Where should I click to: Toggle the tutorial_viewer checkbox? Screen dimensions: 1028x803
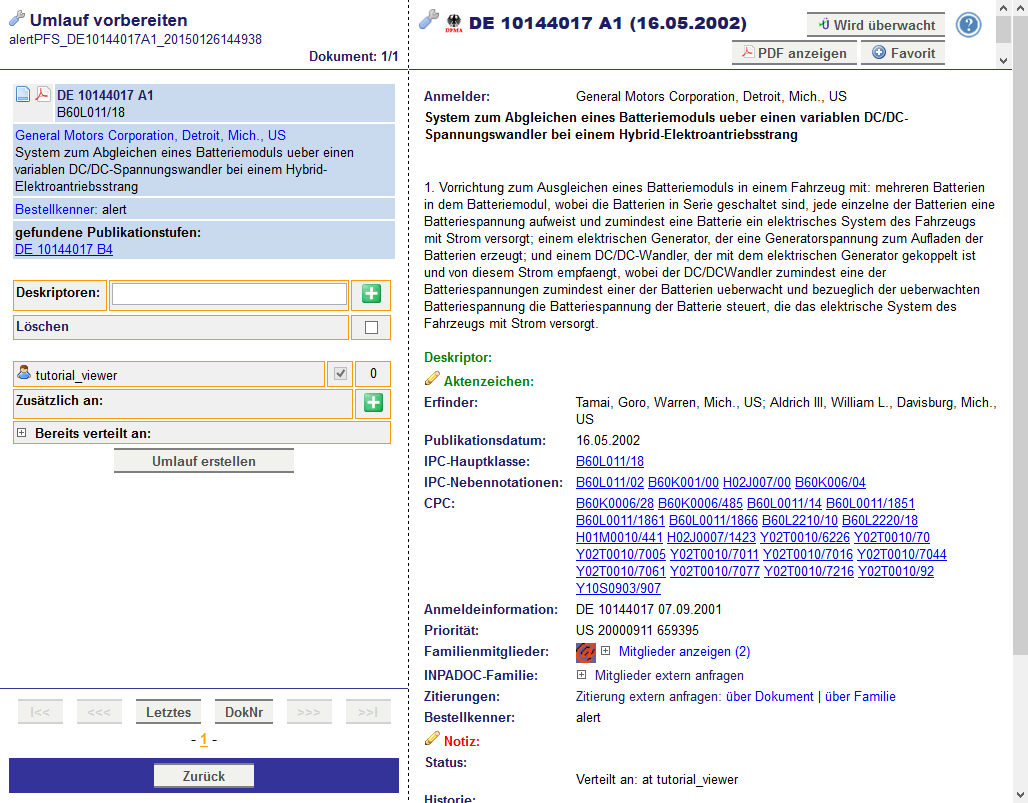(341, 374)
